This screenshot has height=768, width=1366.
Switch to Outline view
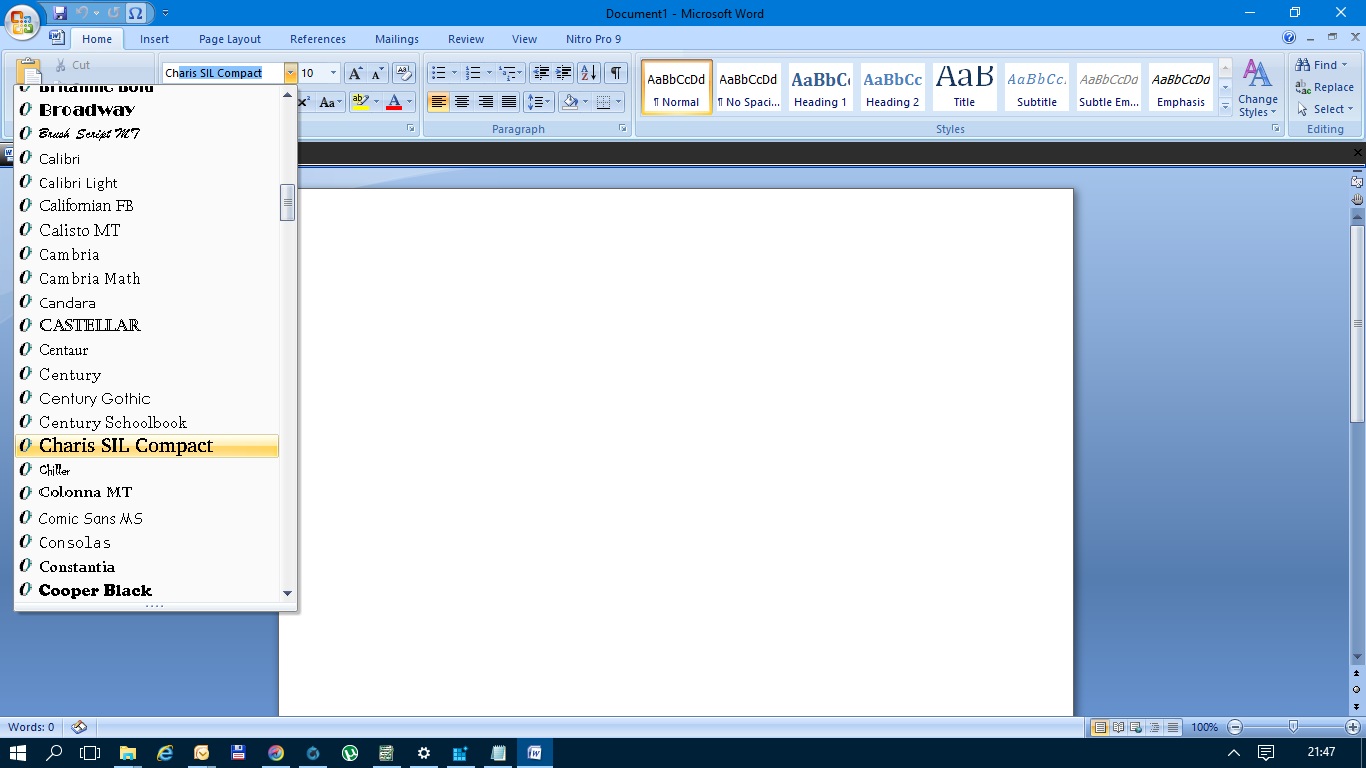coord(1155,727)
